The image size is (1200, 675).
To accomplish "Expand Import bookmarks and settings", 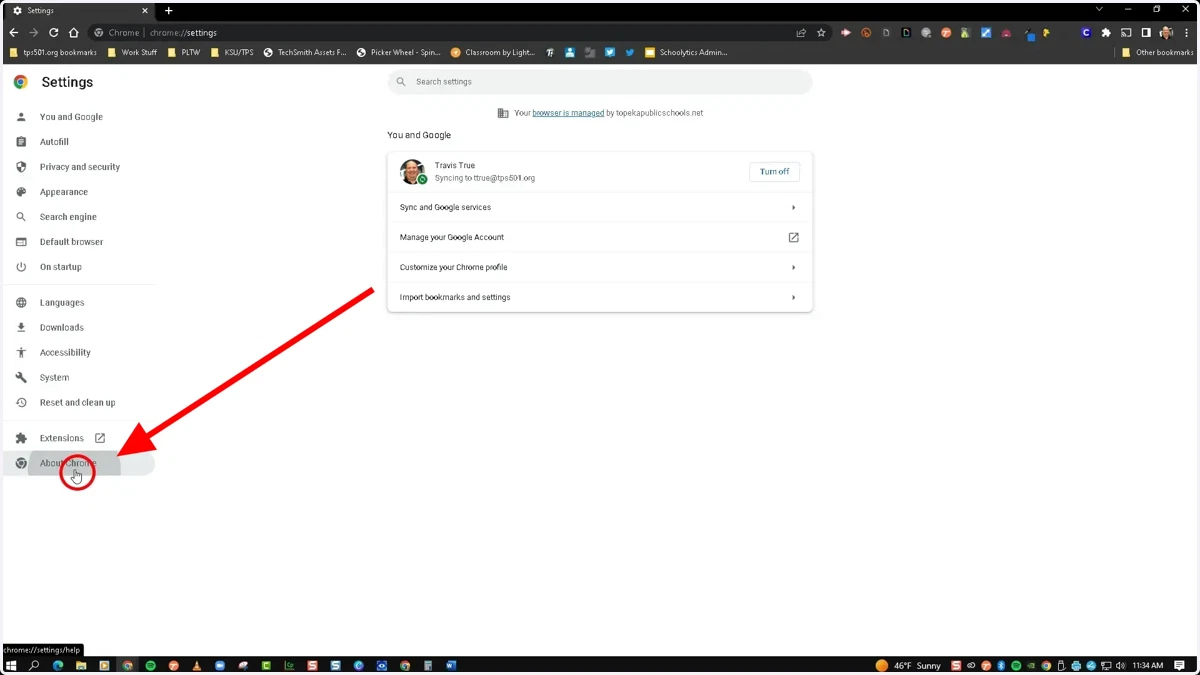I will pyautogui.click(x=600, y=298).
